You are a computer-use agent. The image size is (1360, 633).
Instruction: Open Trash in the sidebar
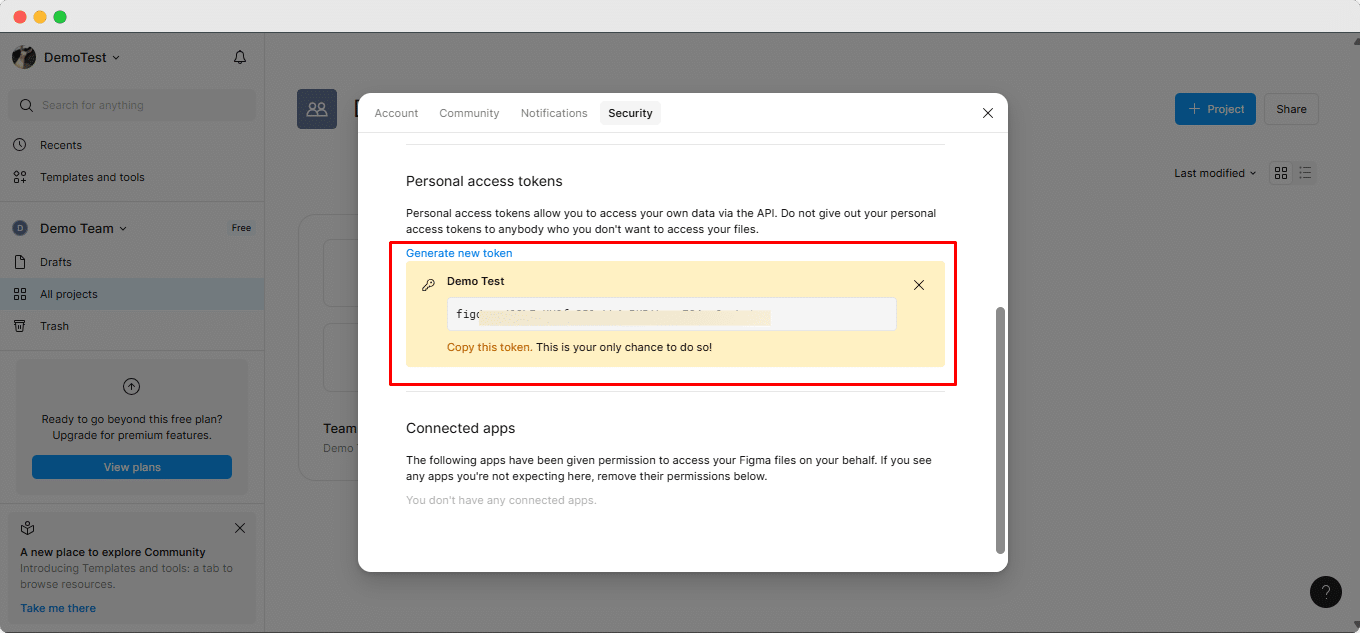click(x=55, y=326)
